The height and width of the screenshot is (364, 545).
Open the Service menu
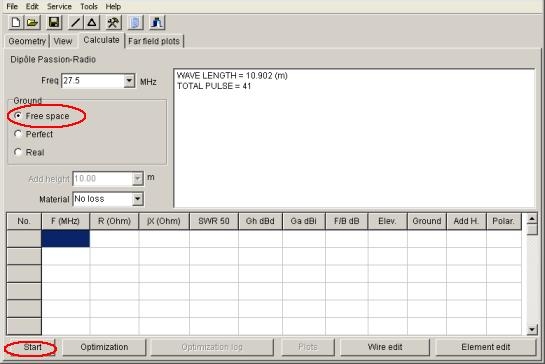pyautogui.click(x=59, y=6)
